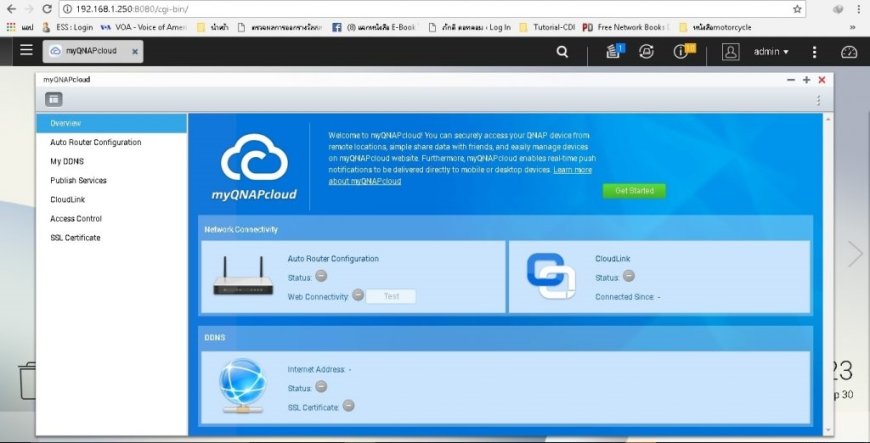Minimize the myQNAPcloud window
Image resolution: width=870 pixels, height=443 pixels.
click(791, 80)
